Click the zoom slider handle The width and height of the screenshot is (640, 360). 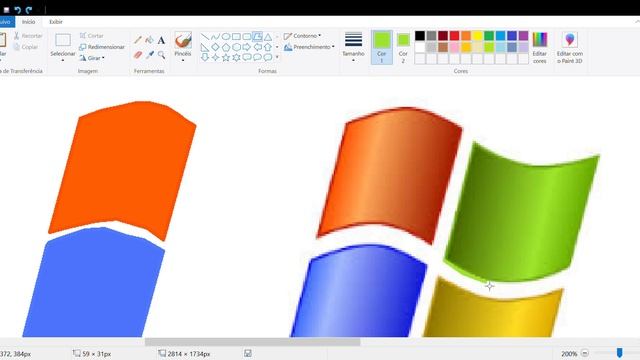[x=620, y=353]
